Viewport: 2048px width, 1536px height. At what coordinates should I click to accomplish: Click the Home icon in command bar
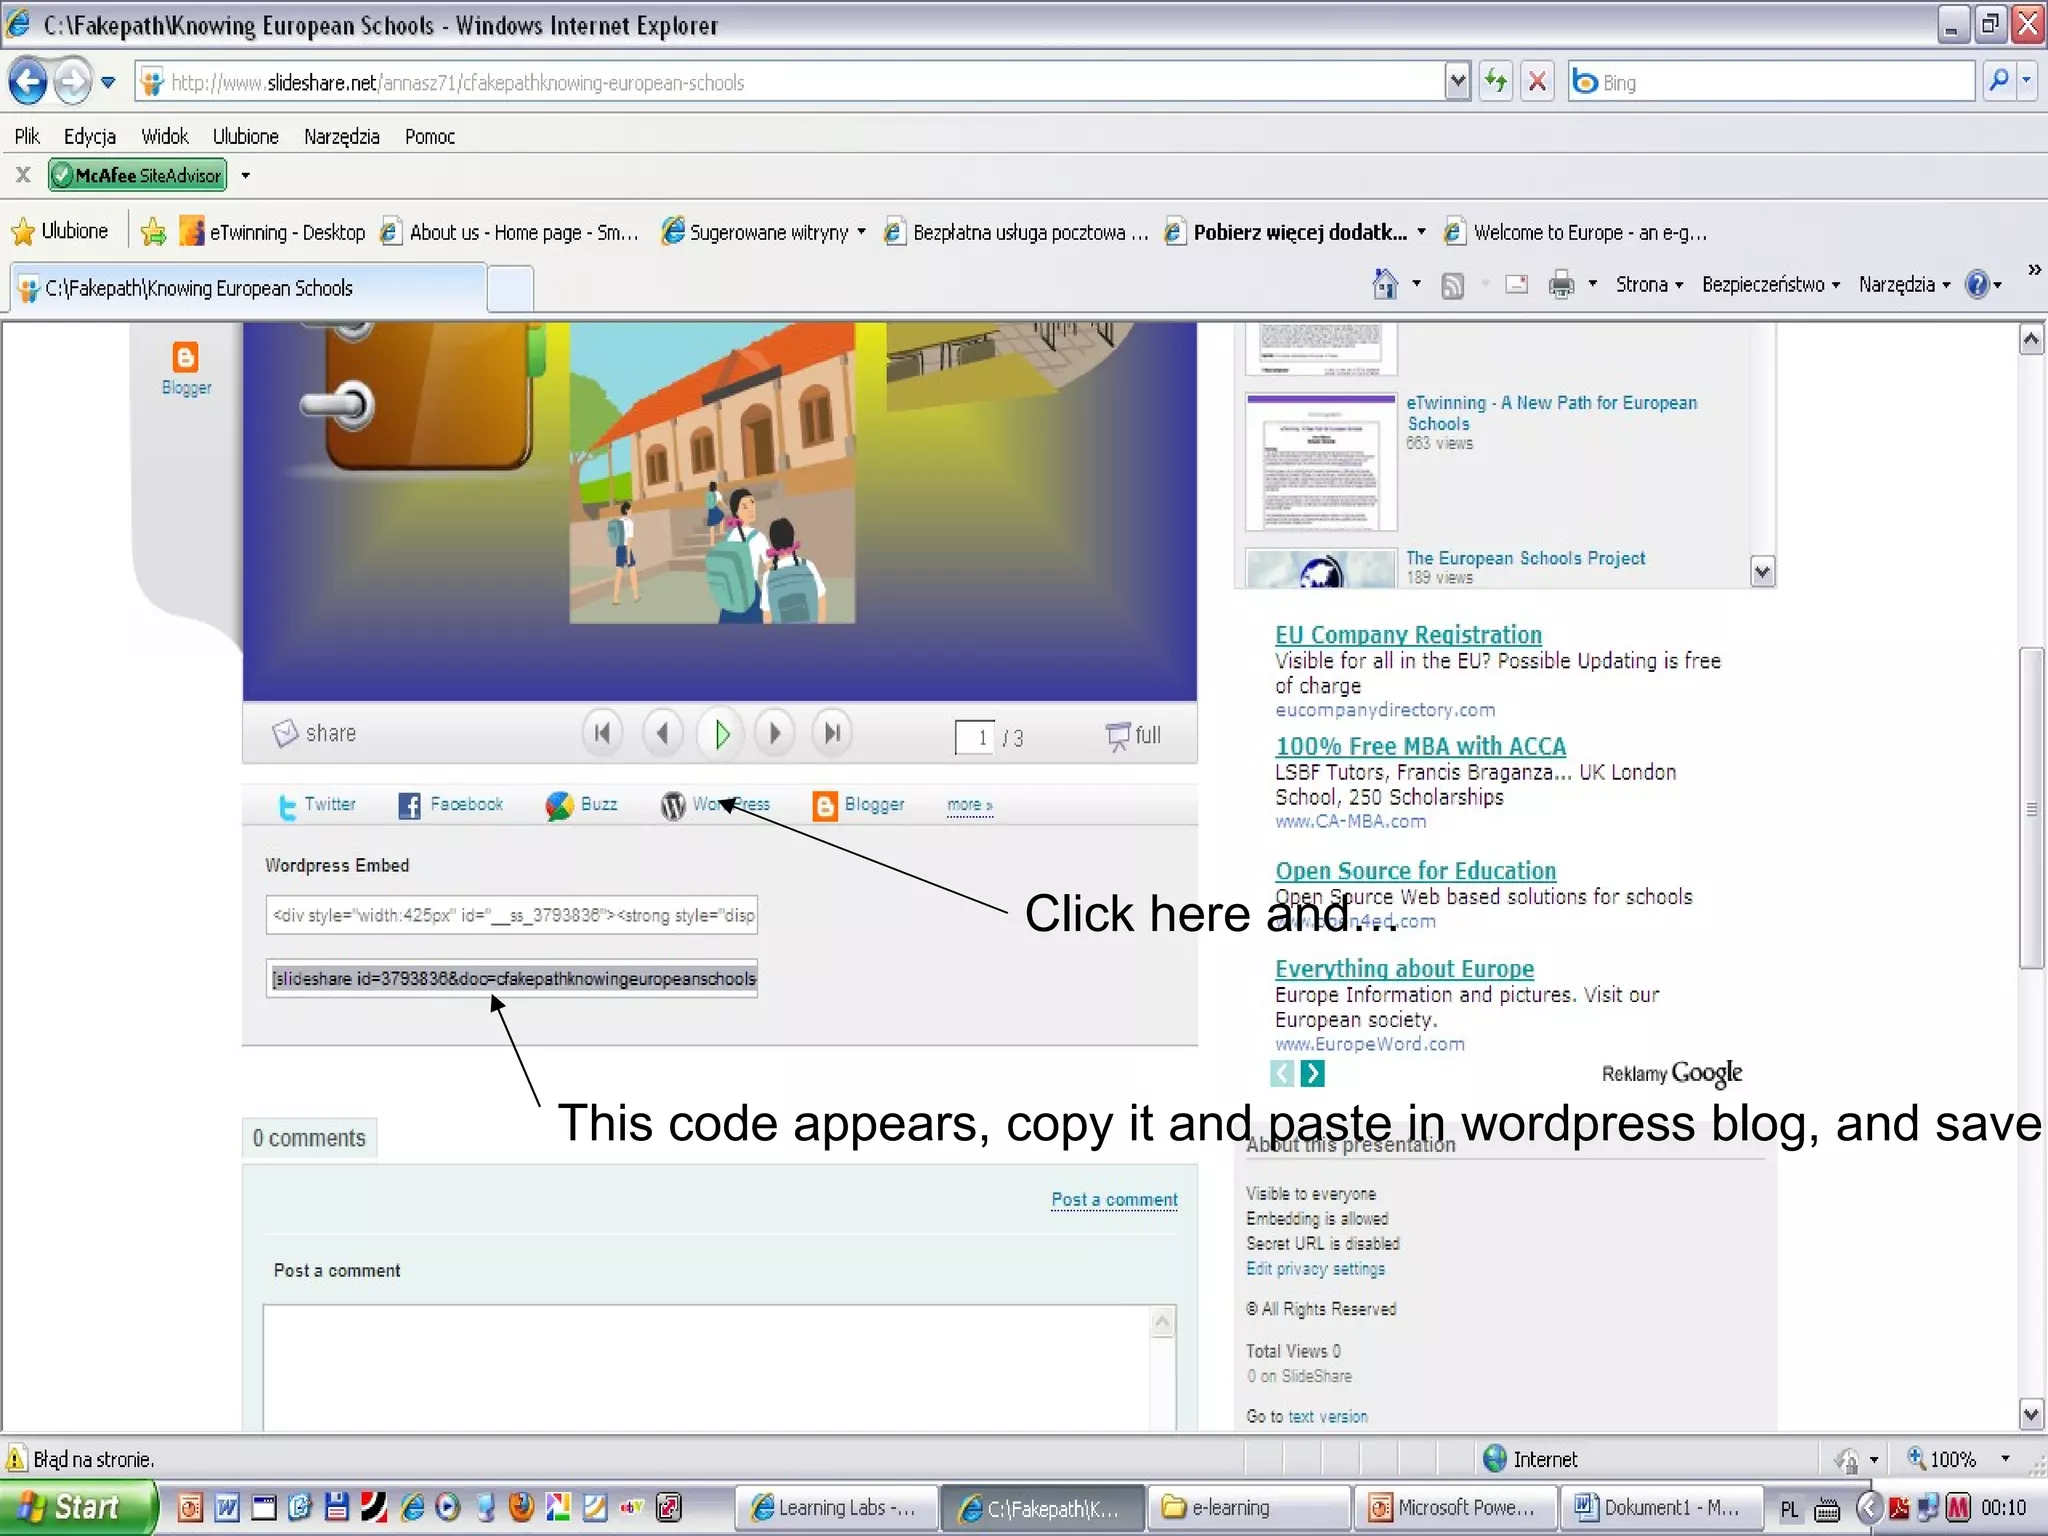[1385, 285]
